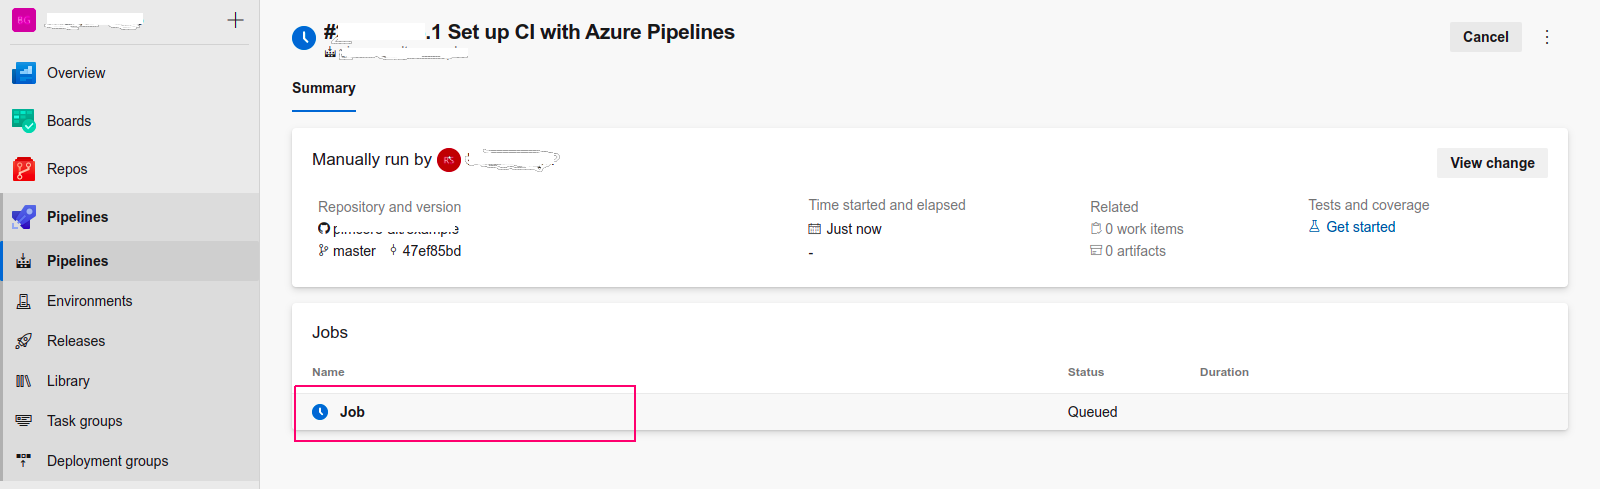This screenshot has width=1600, height=489.
Task: Click the Library books icon
Action: pyautogui.click(x=24, y=381)
